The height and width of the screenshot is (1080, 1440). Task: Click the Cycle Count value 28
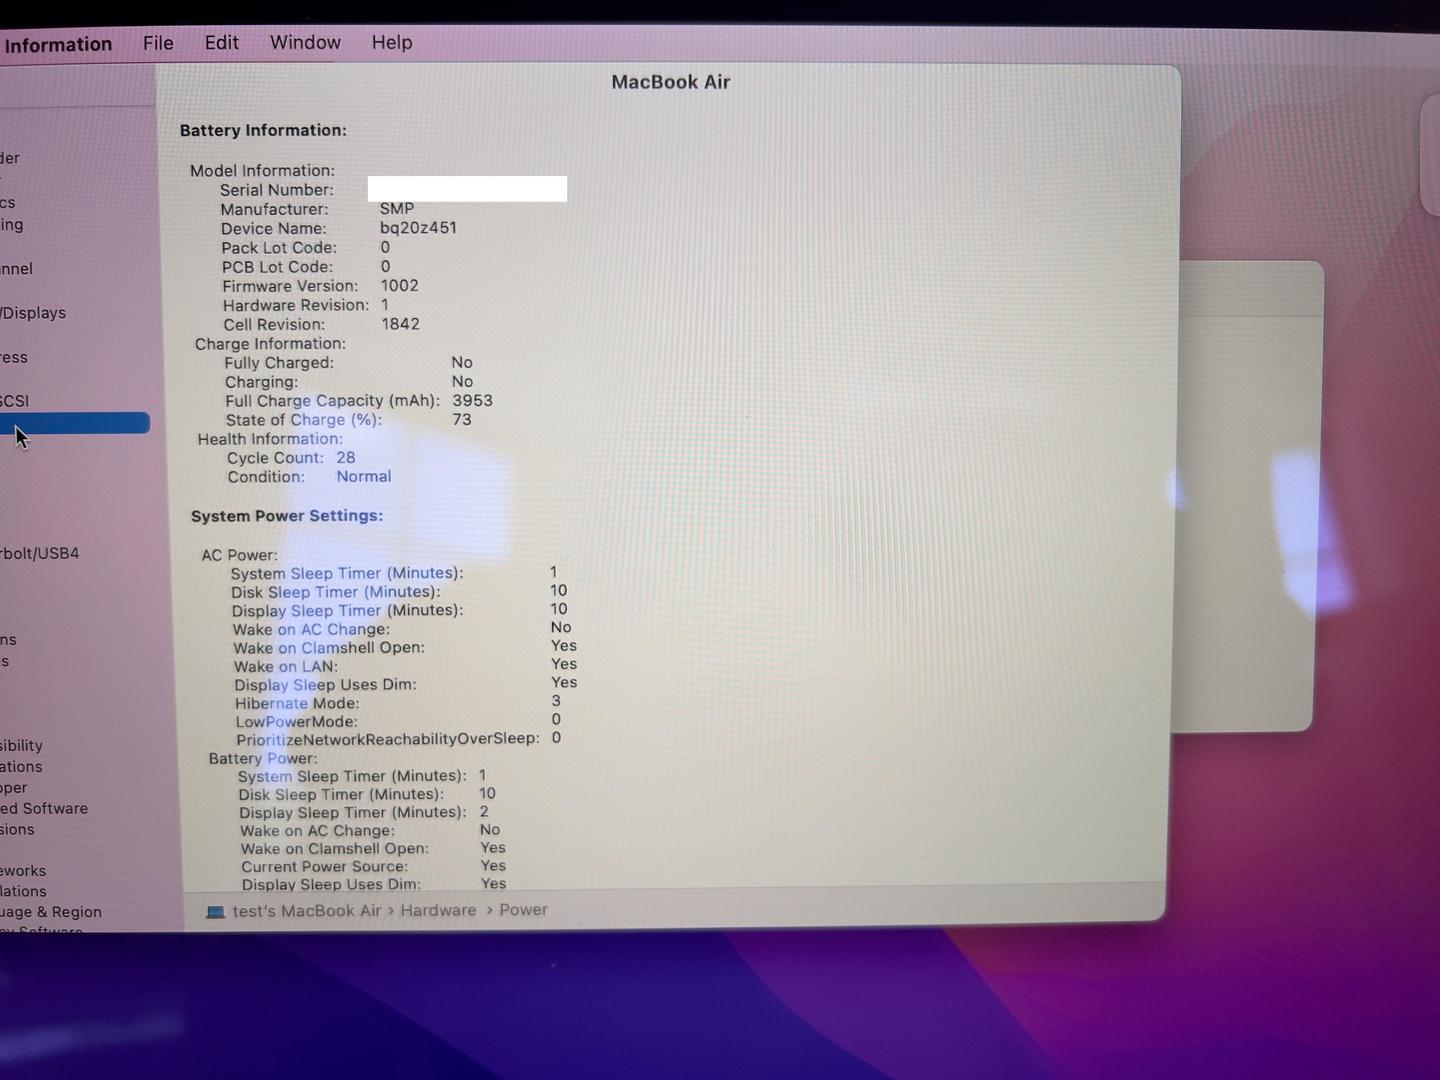click(346, 457)
